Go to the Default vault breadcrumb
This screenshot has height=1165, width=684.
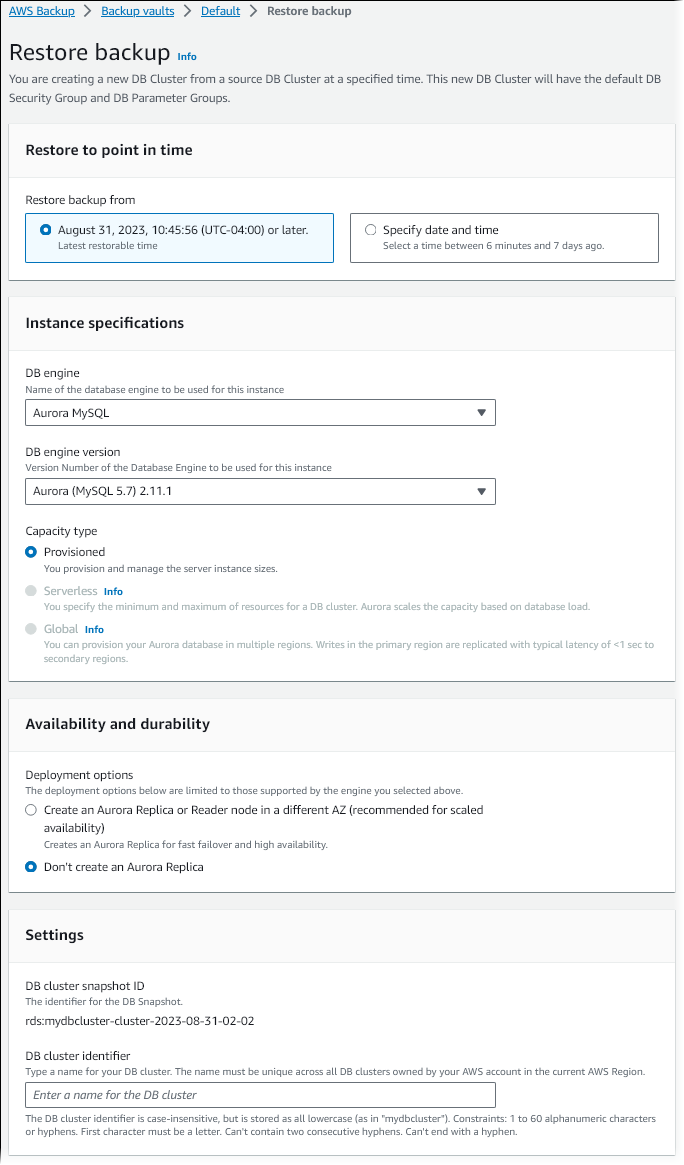pyautogui.click(x=220, y=10)
